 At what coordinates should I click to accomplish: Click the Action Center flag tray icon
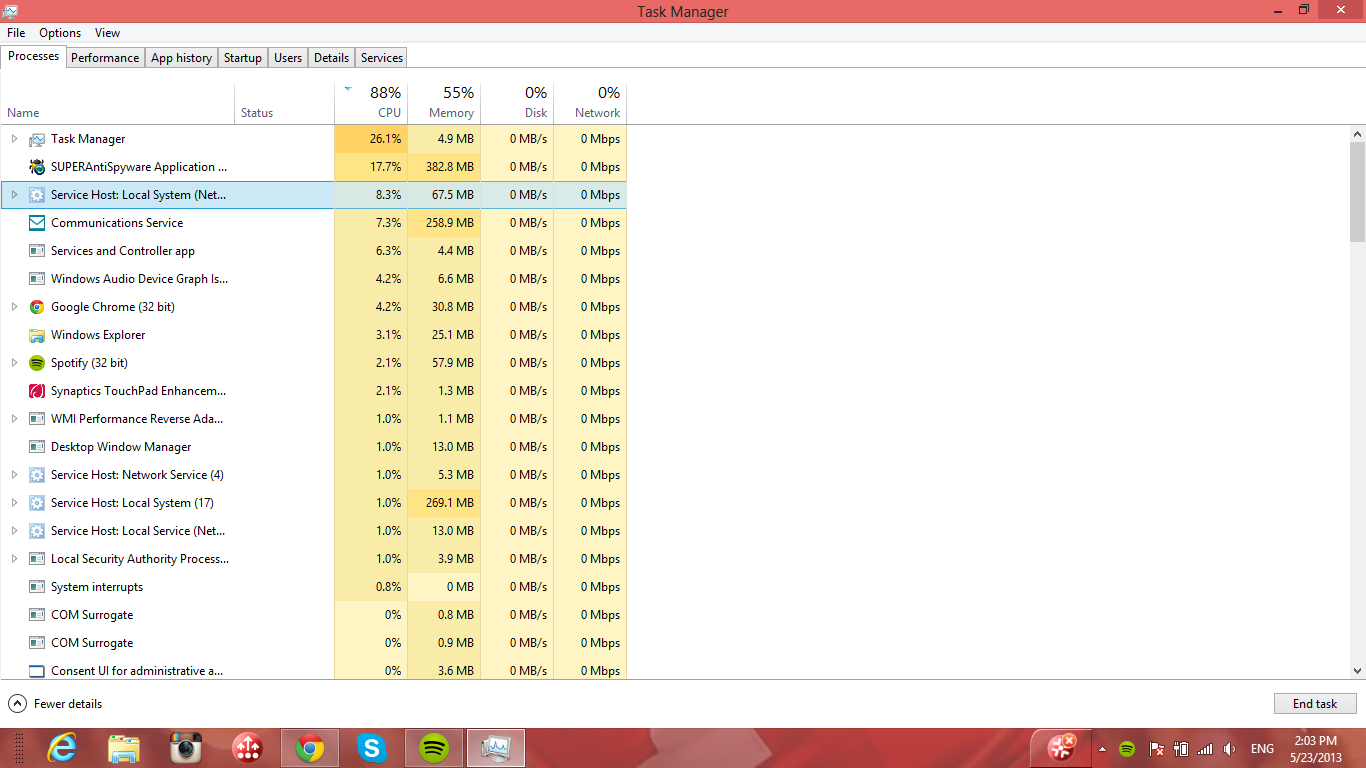[1156, 749]
